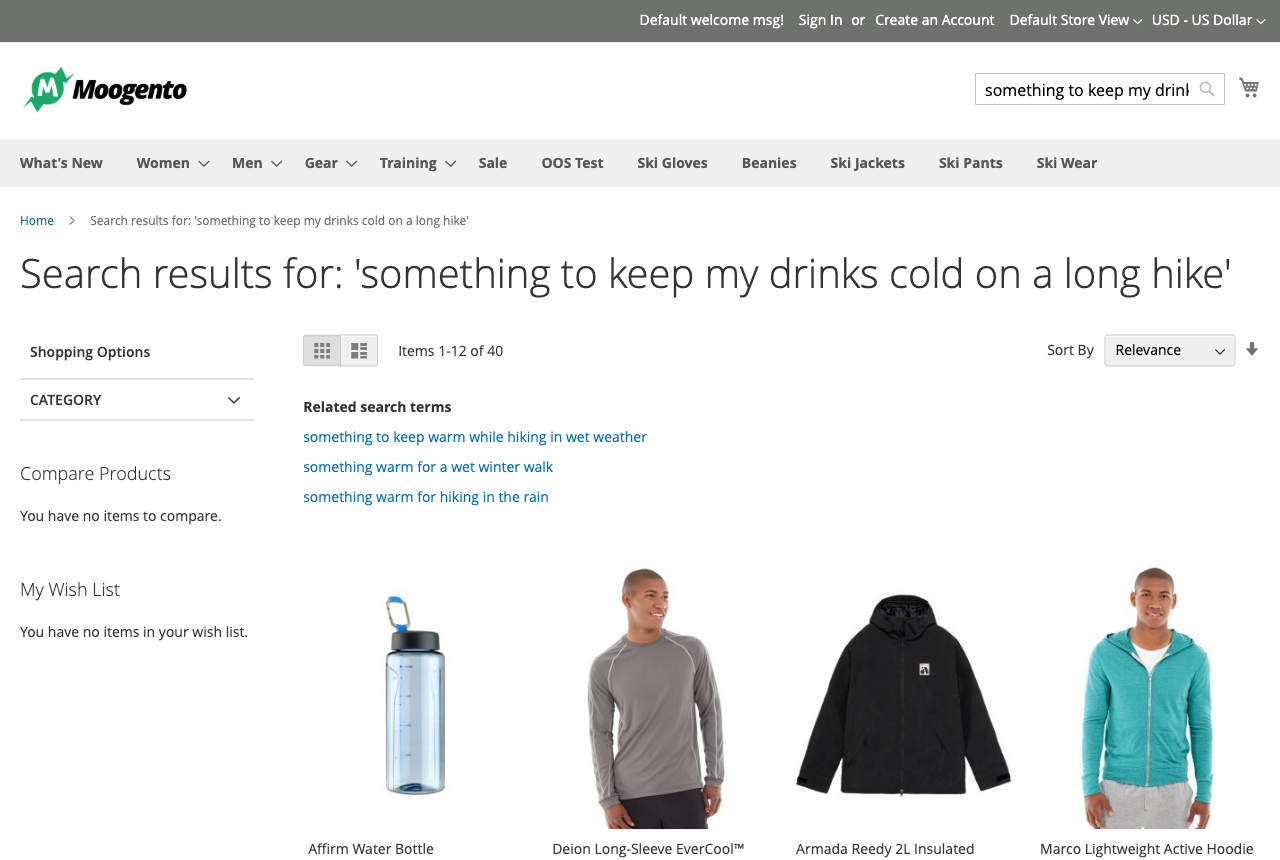Open 'something warm for hiking in the rain'

tap(426, 497)
